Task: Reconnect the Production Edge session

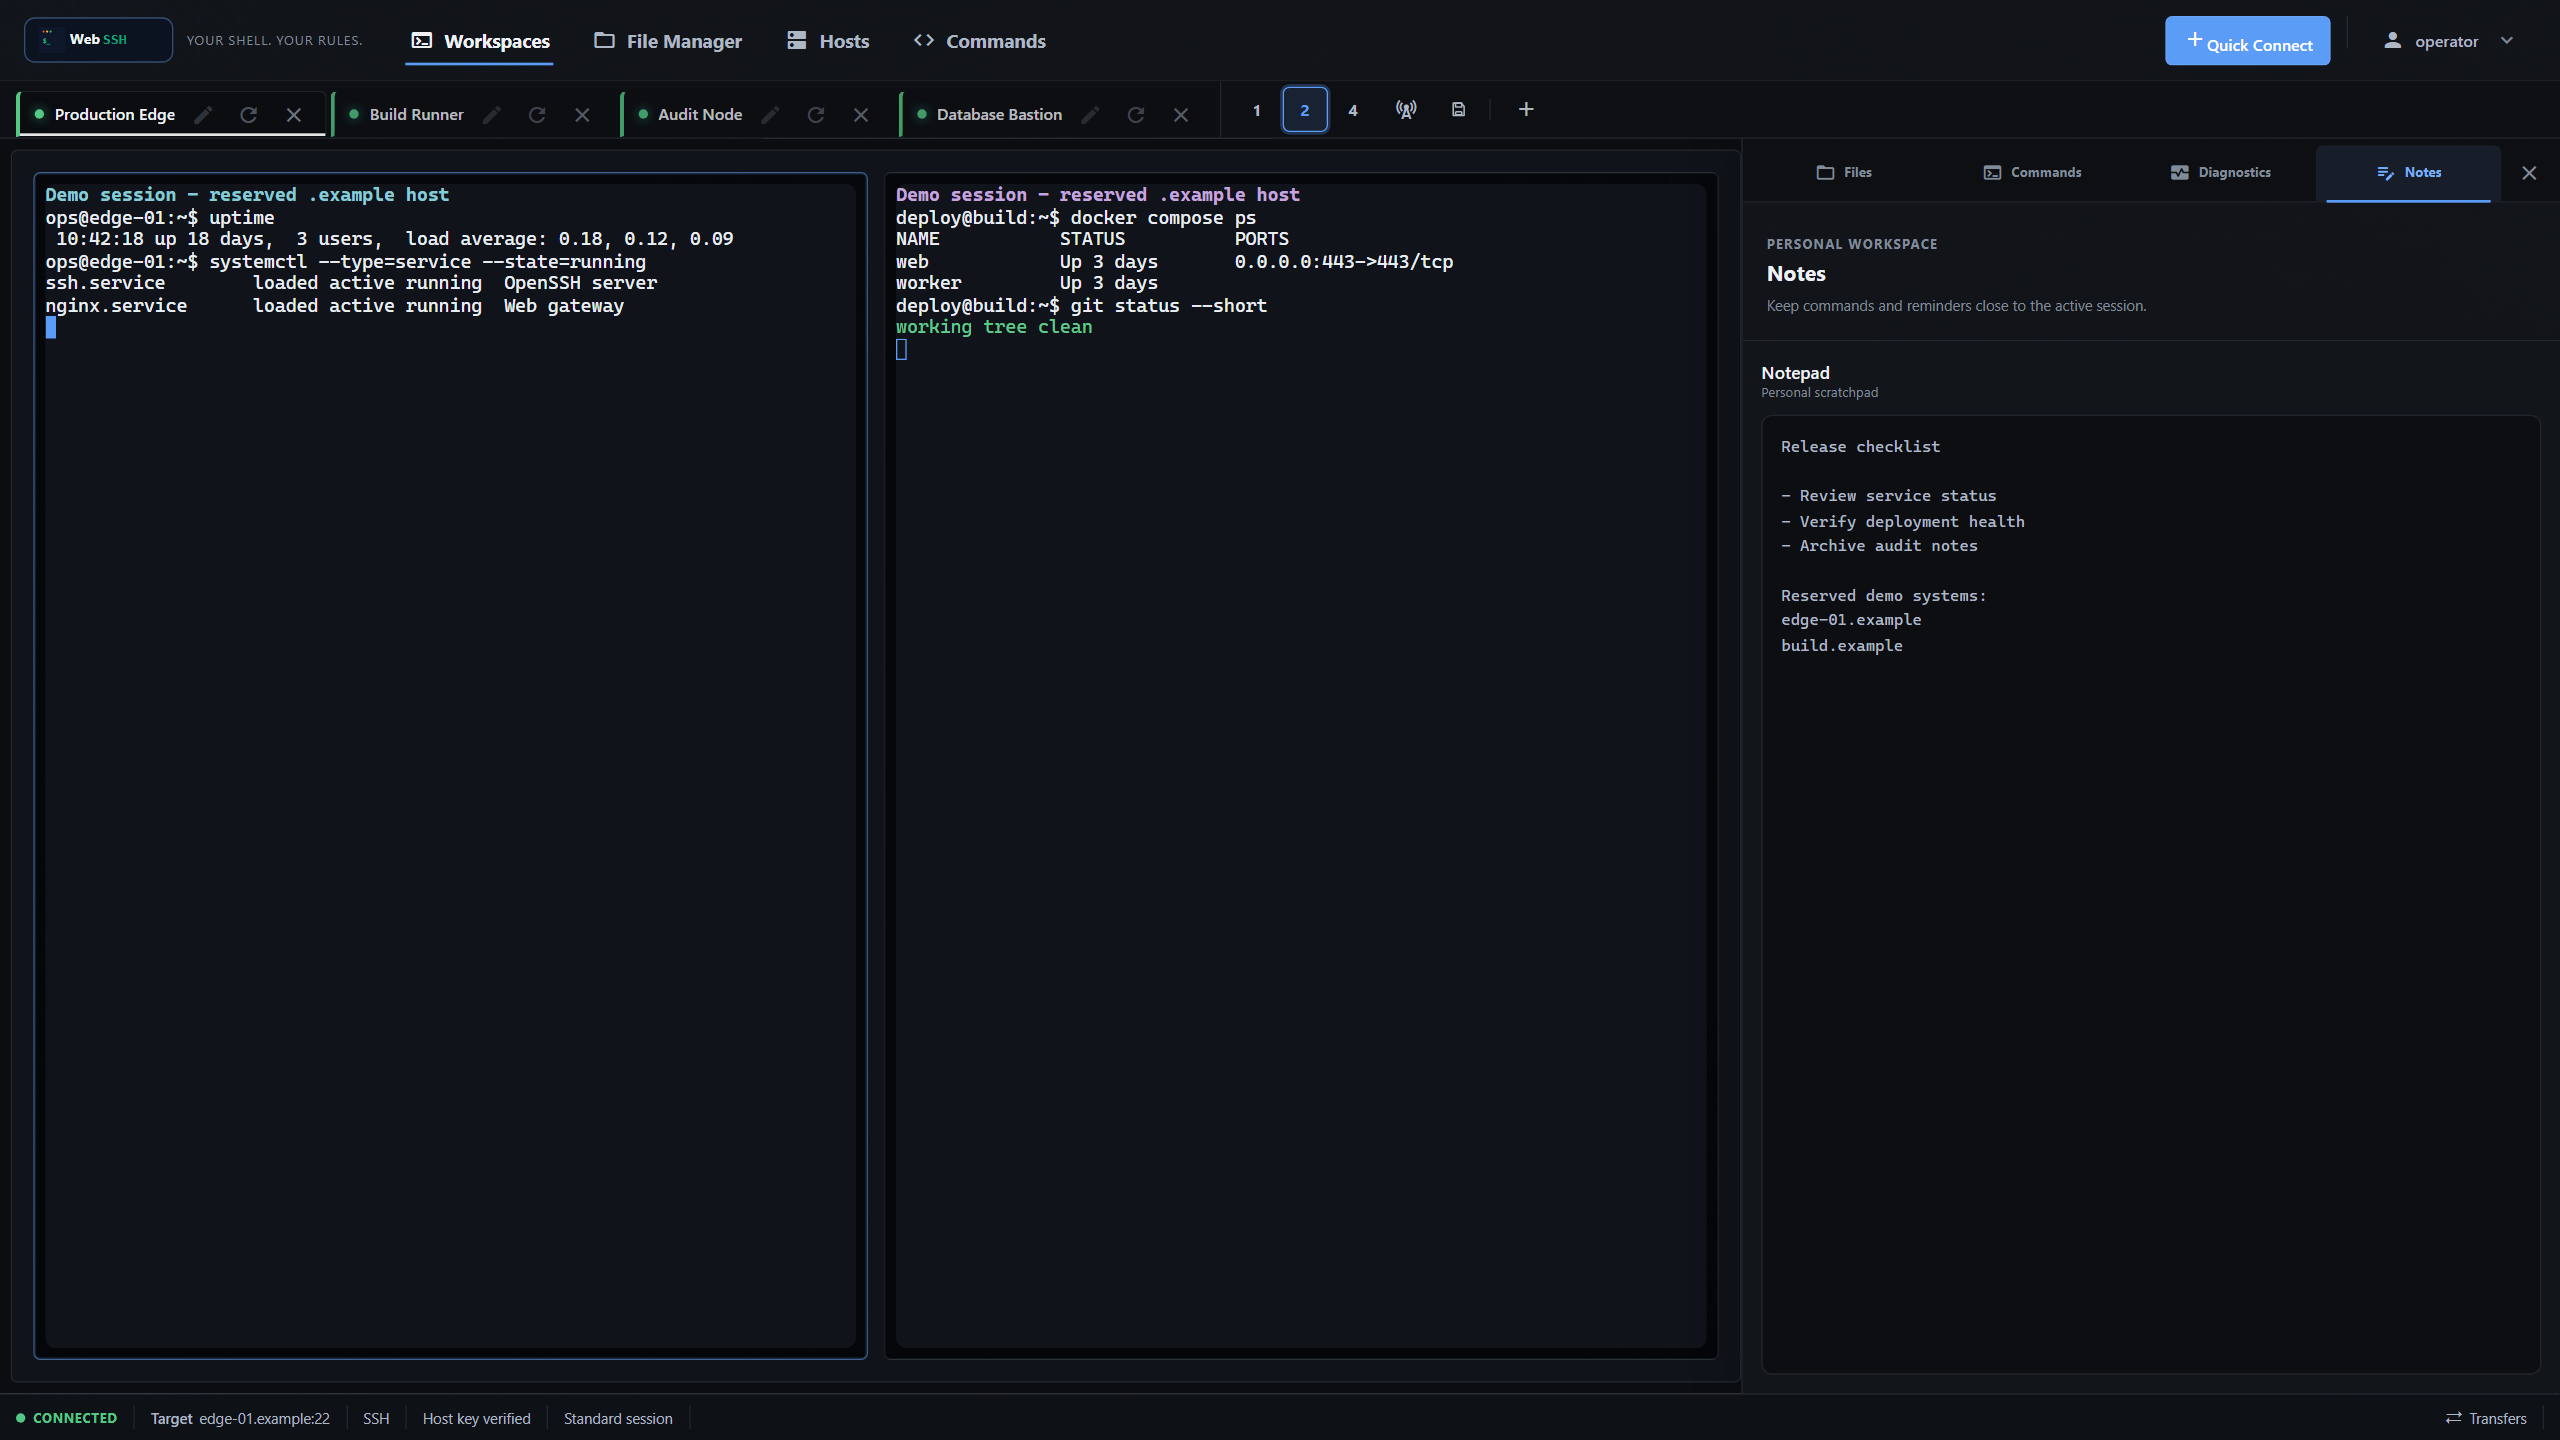Action: (249, 115)
